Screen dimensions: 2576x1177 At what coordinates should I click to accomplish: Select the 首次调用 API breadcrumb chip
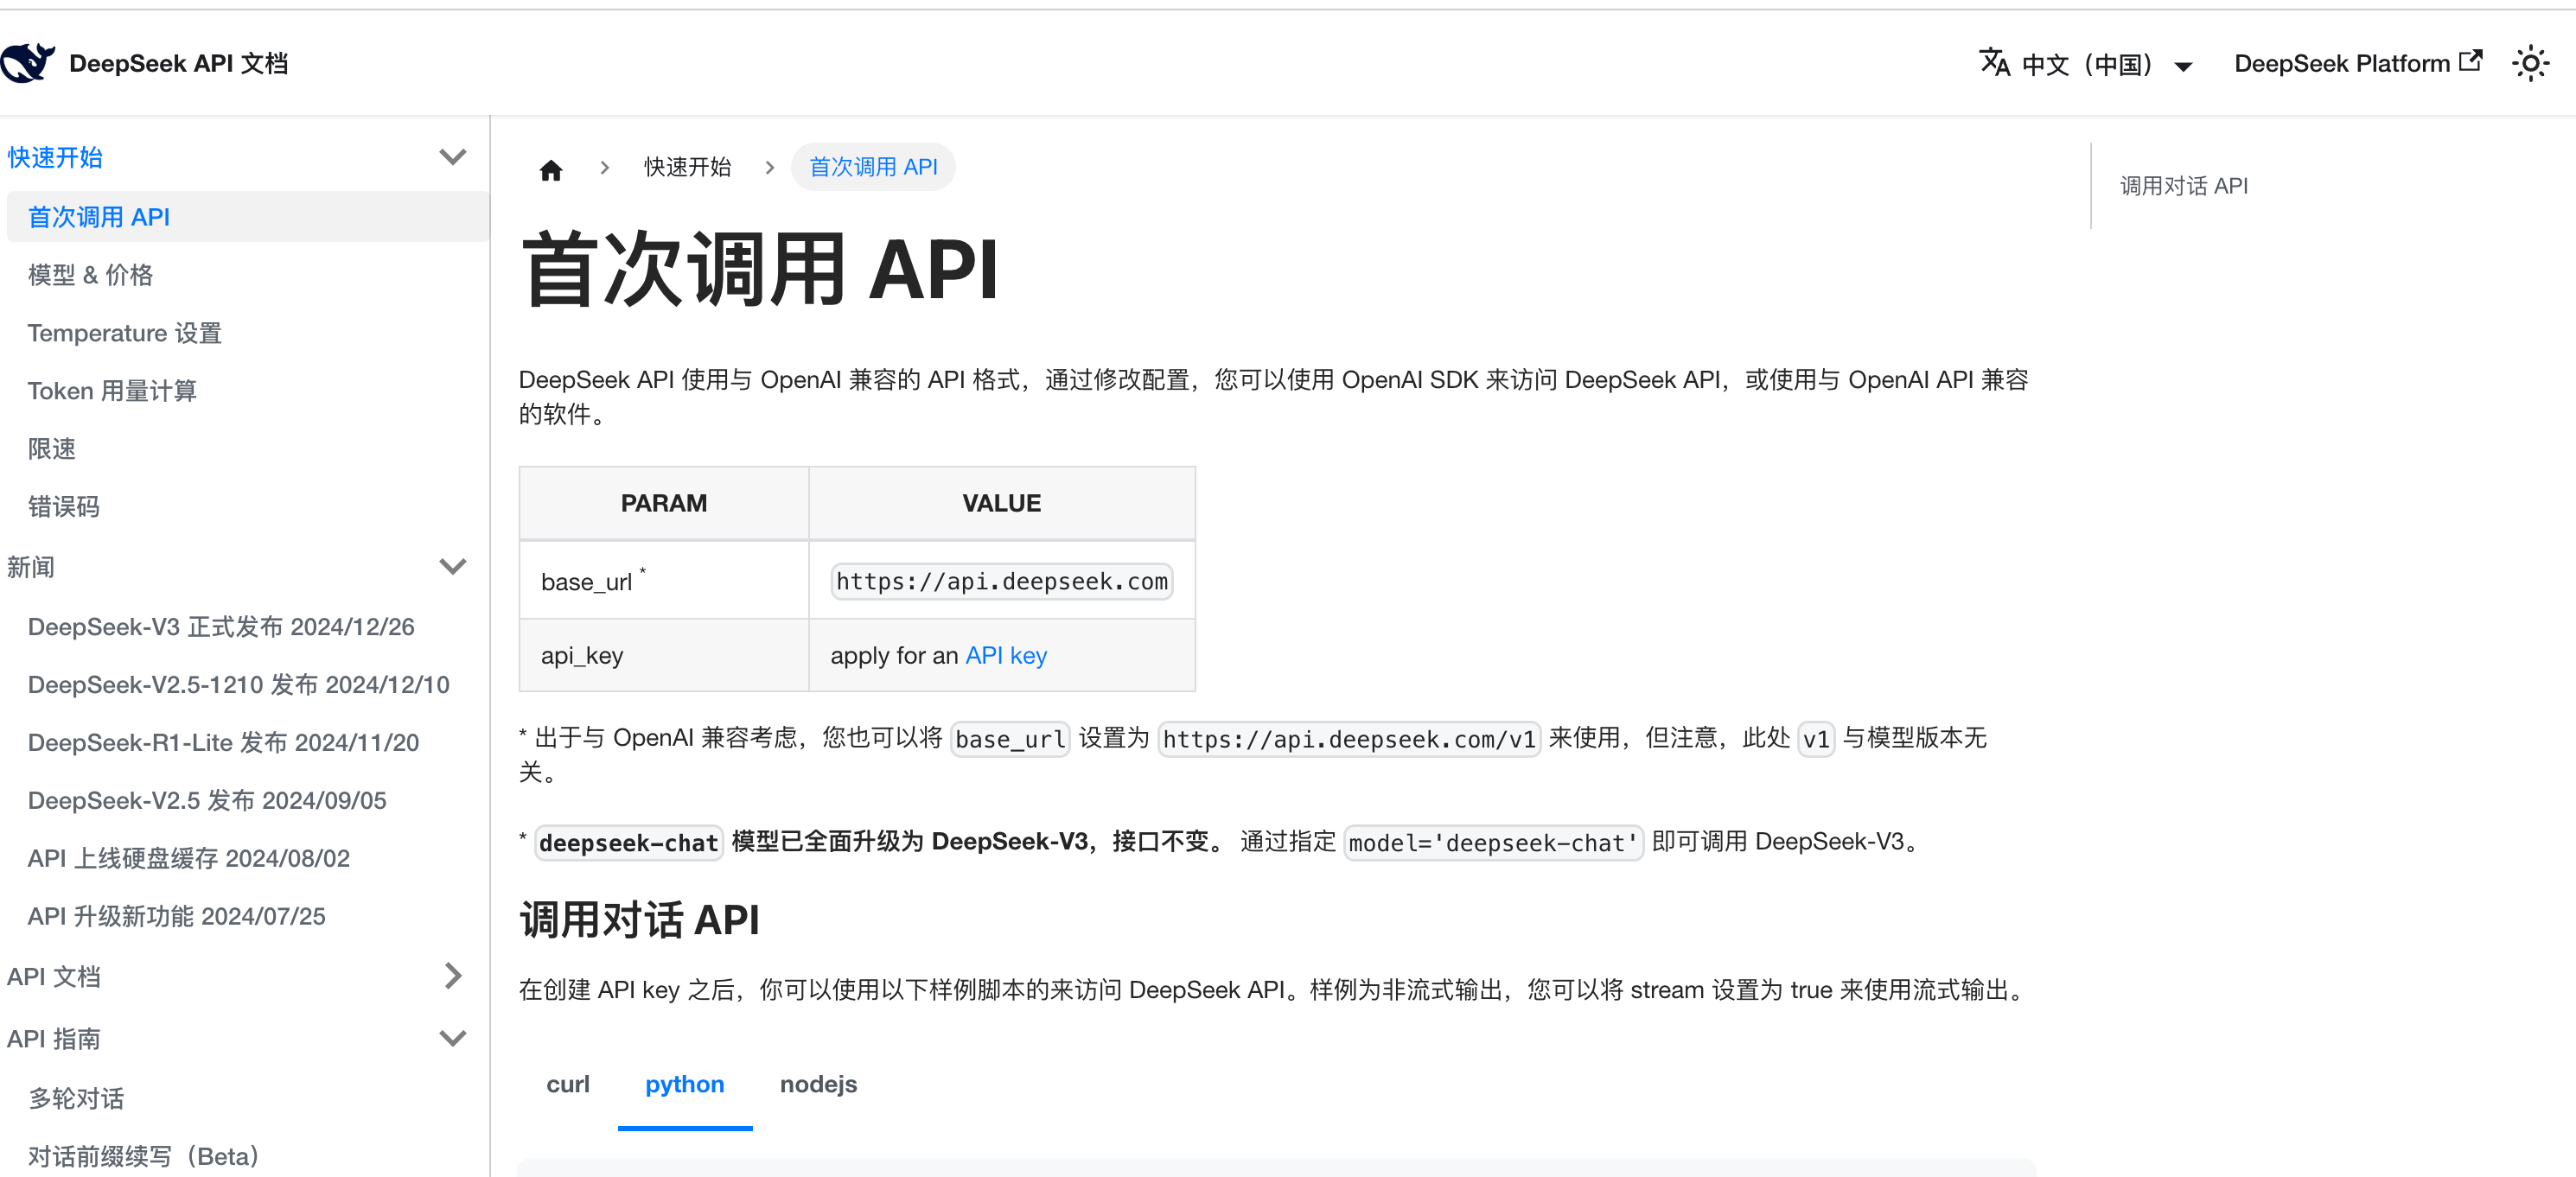pyautogui.click(x=872, y=166)
